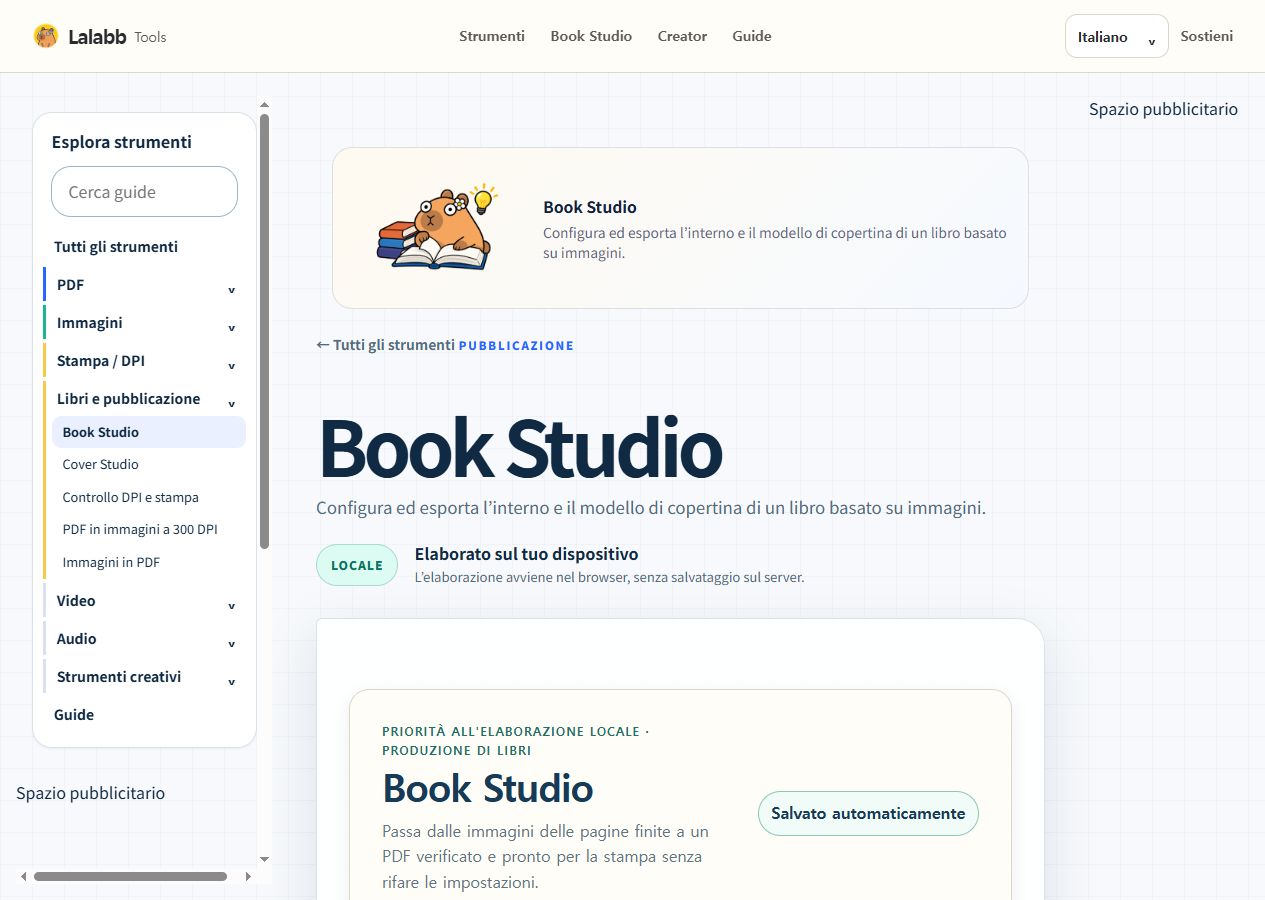This screenshot has width=1265, height=900.
Task: Click the Stampa / DPI label
Action: pos(101,360)
